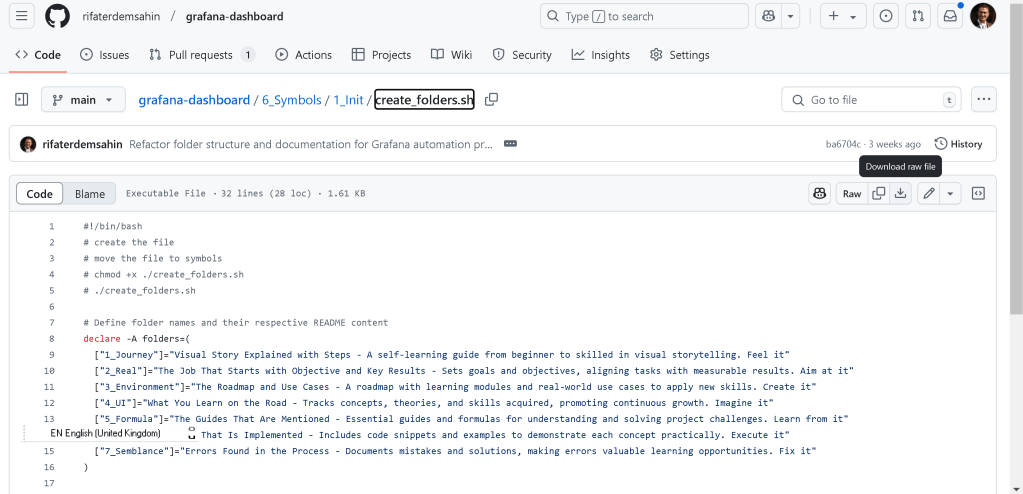Viewport: 1023px width, 494px height.
Task: Open the Raw file view
Action: pyautogui.click(x=852, y=193)
